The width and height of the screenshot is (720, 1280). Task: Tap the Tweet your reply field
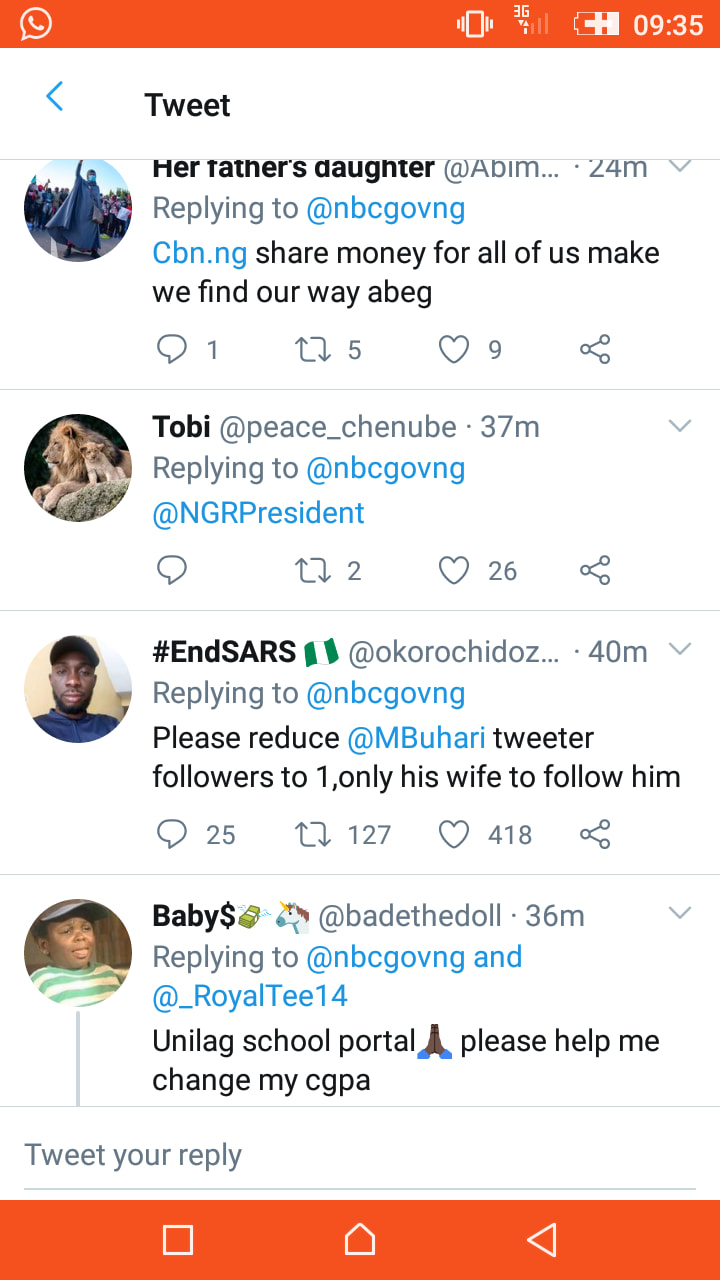(x=360, y=1155)
